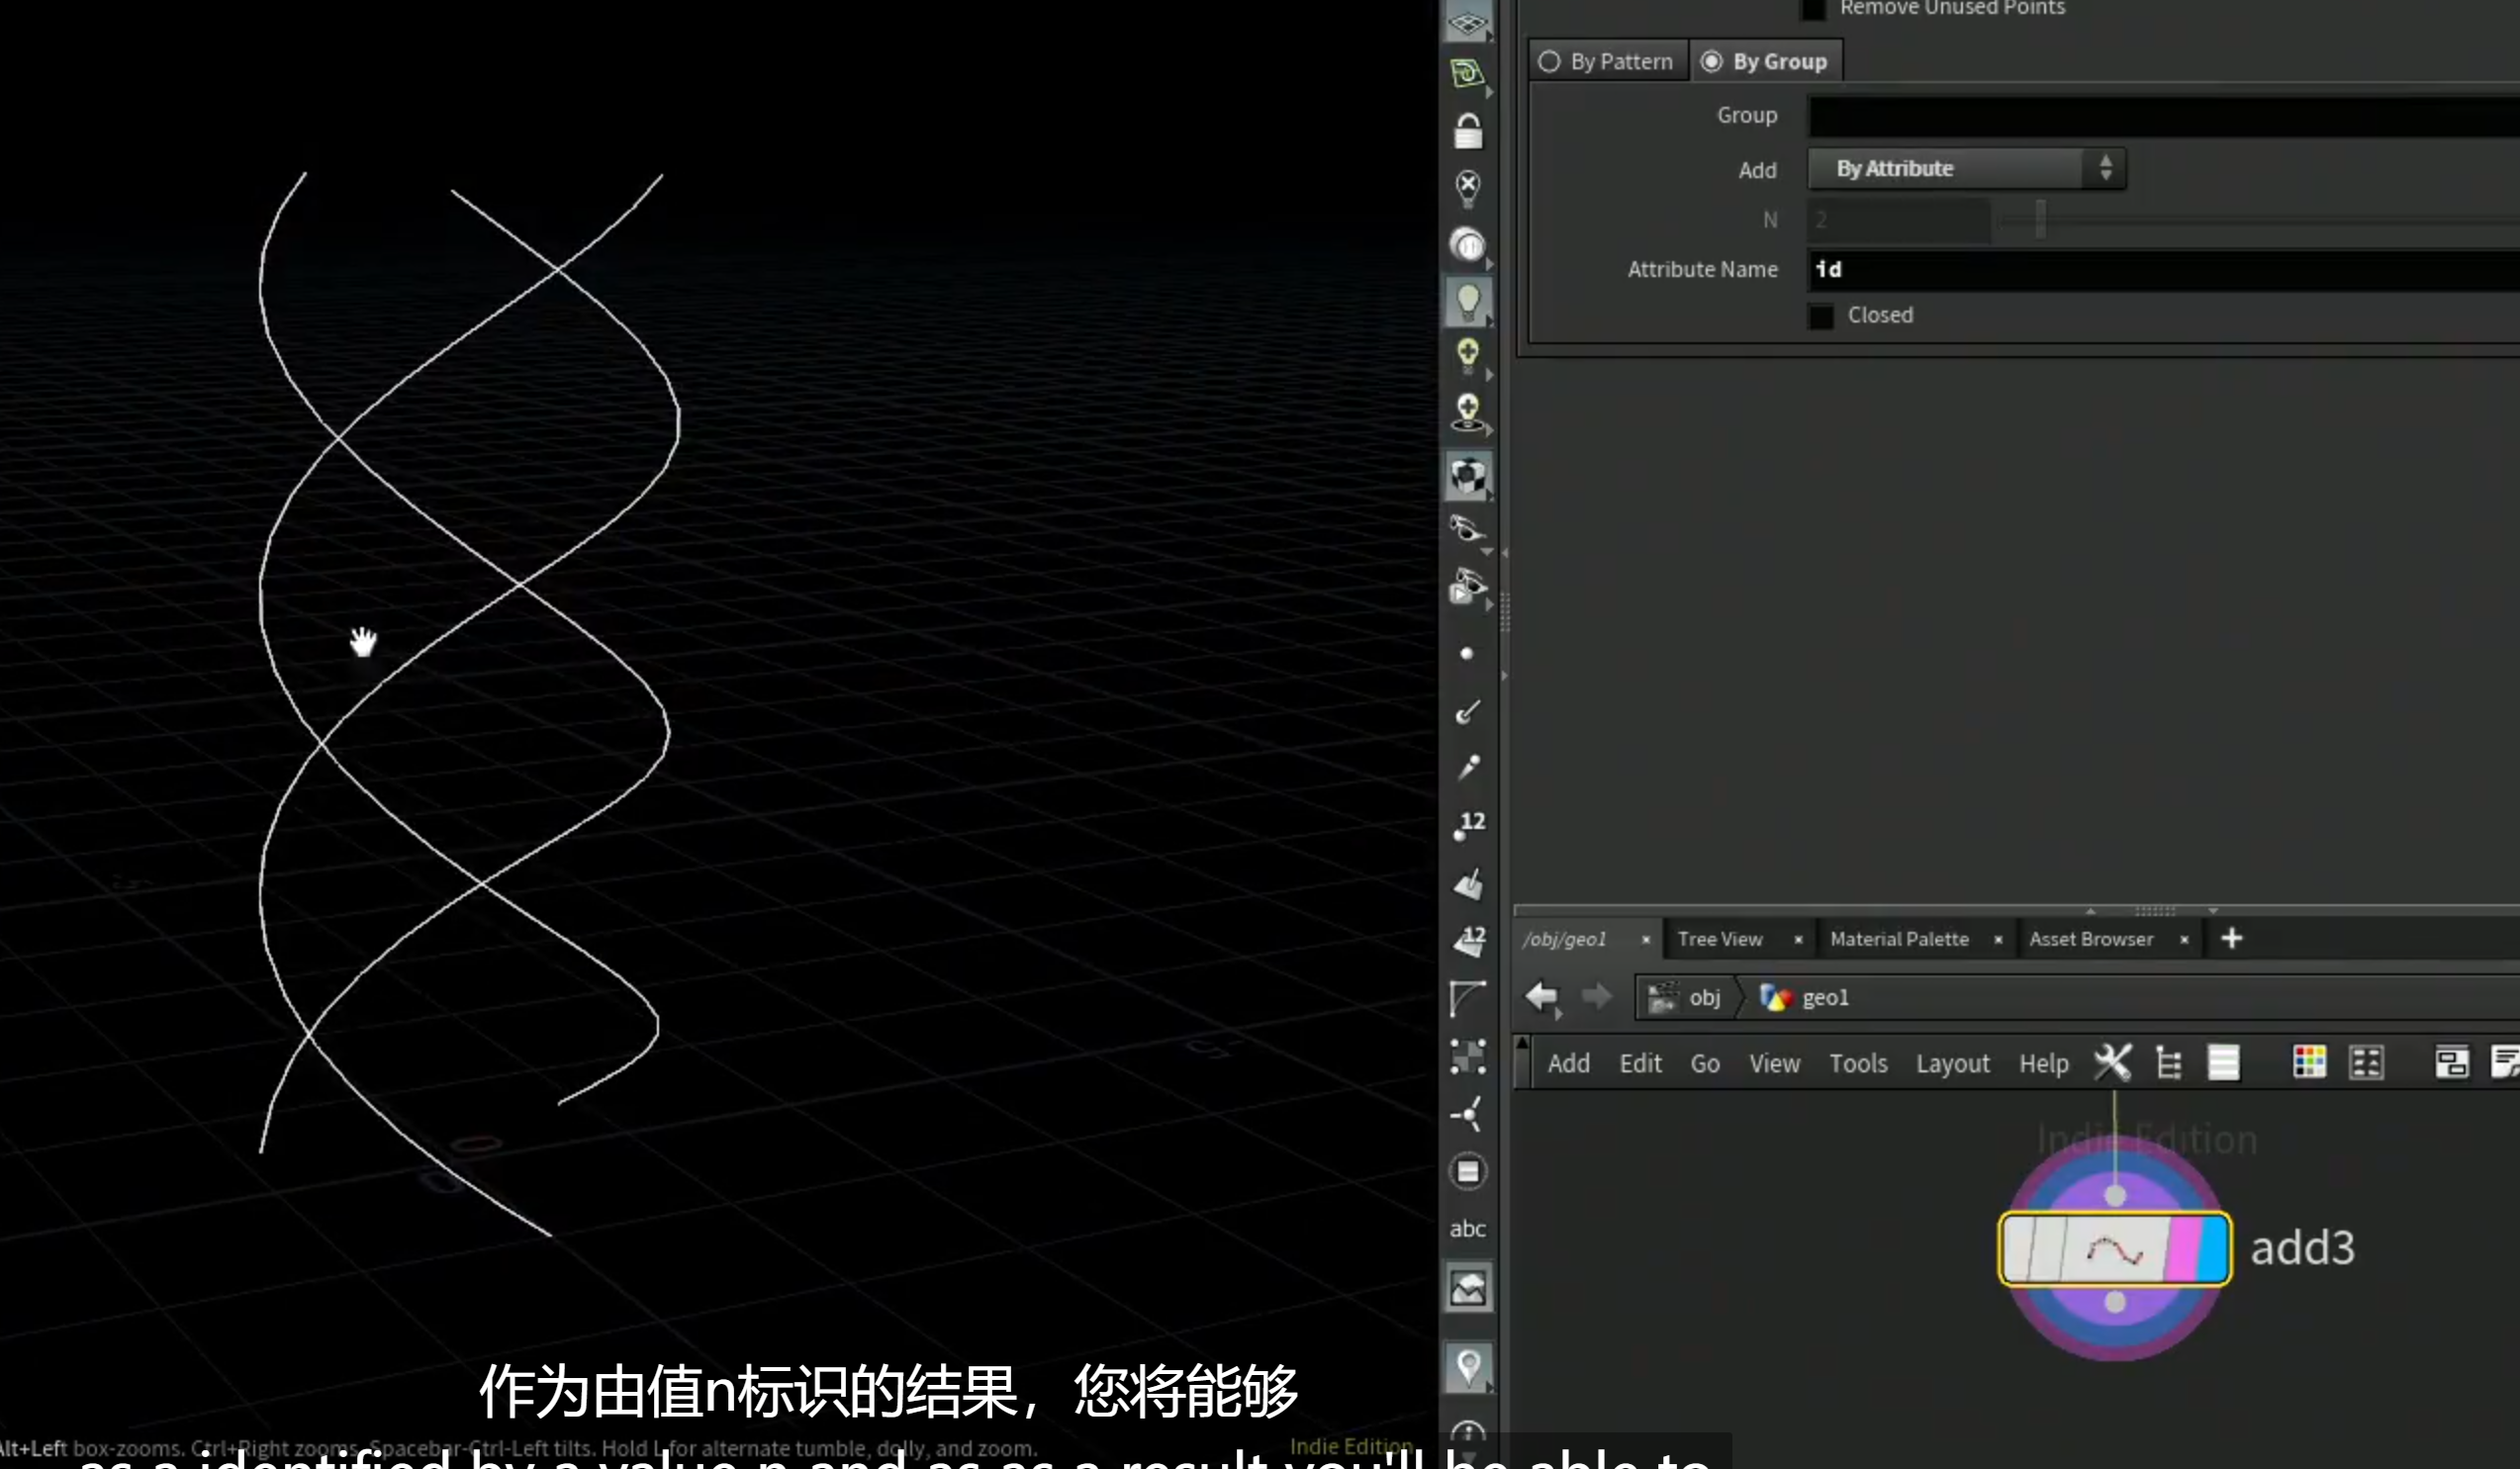Navigate to the geo1 path segment
The height and width of the screenshot is (1469, 2520).
click(x=1805, y=998)
